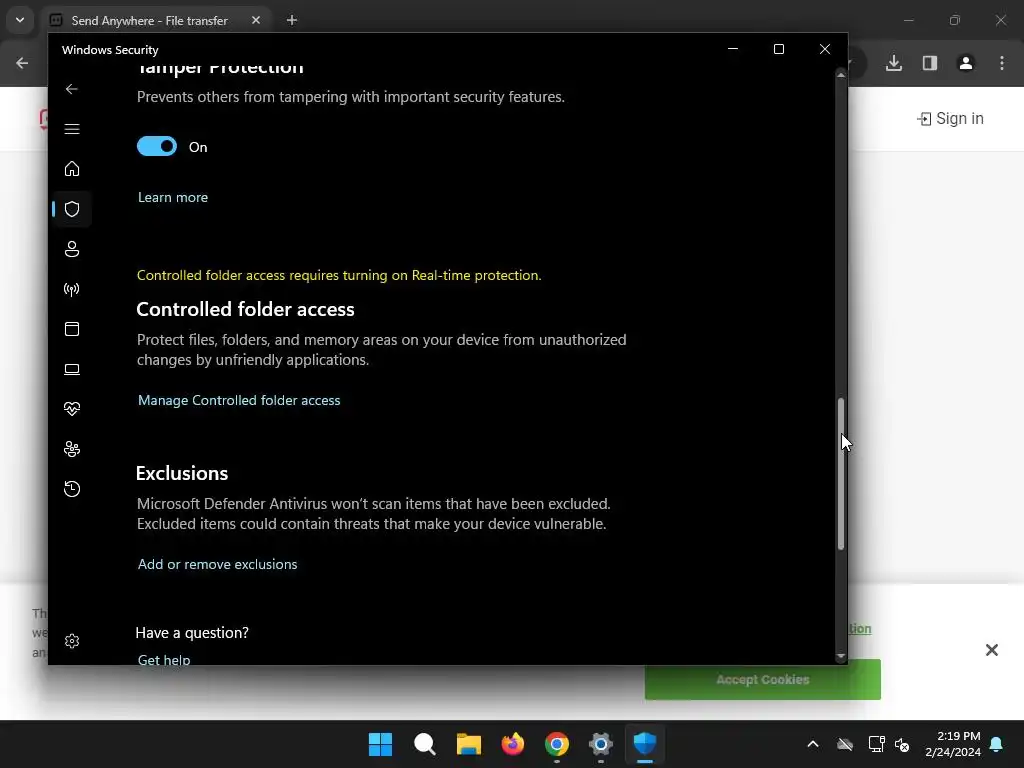Dismiss the cookie banner with X

coord(991,650)
